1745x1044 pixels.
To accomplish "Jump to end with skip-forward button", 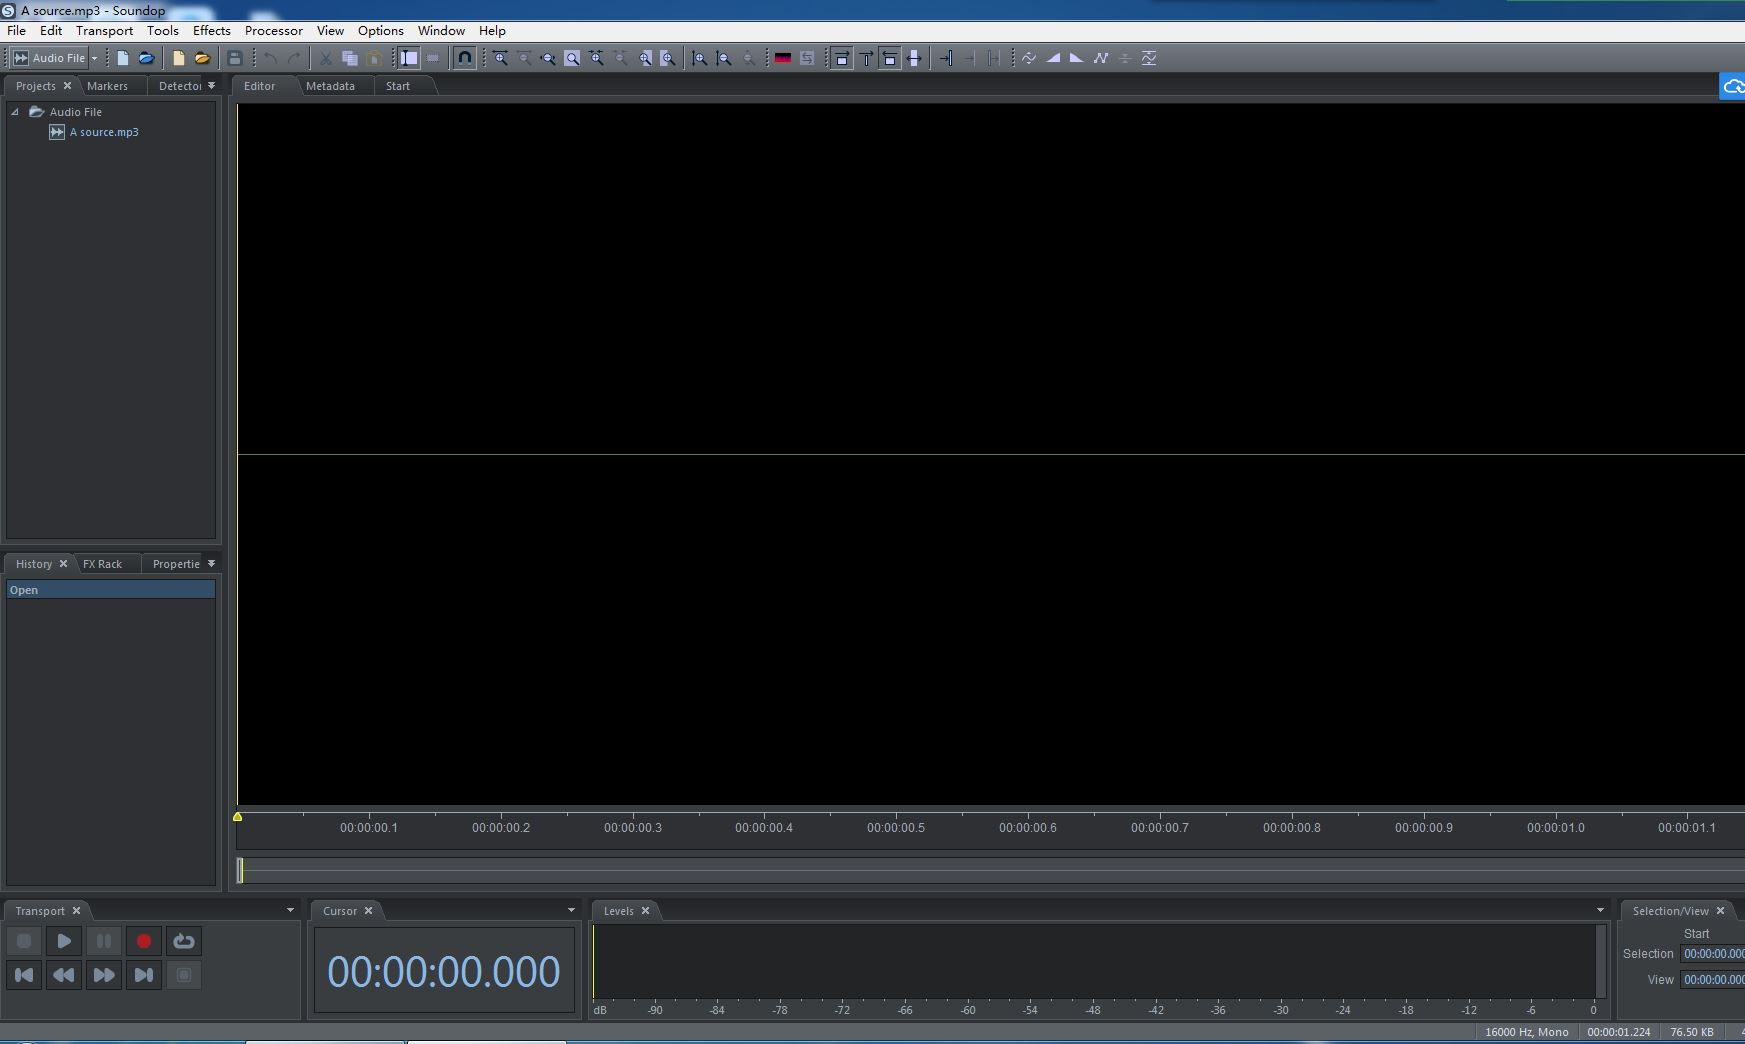I will pyautogui.click(x=144, y=975).
